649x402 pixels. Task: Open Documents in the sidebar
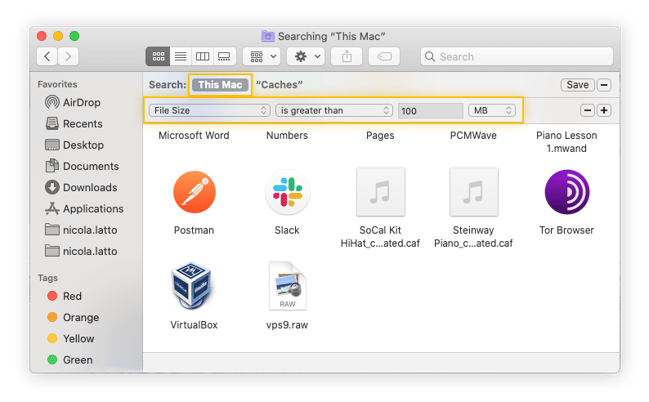tap(82, 166)
